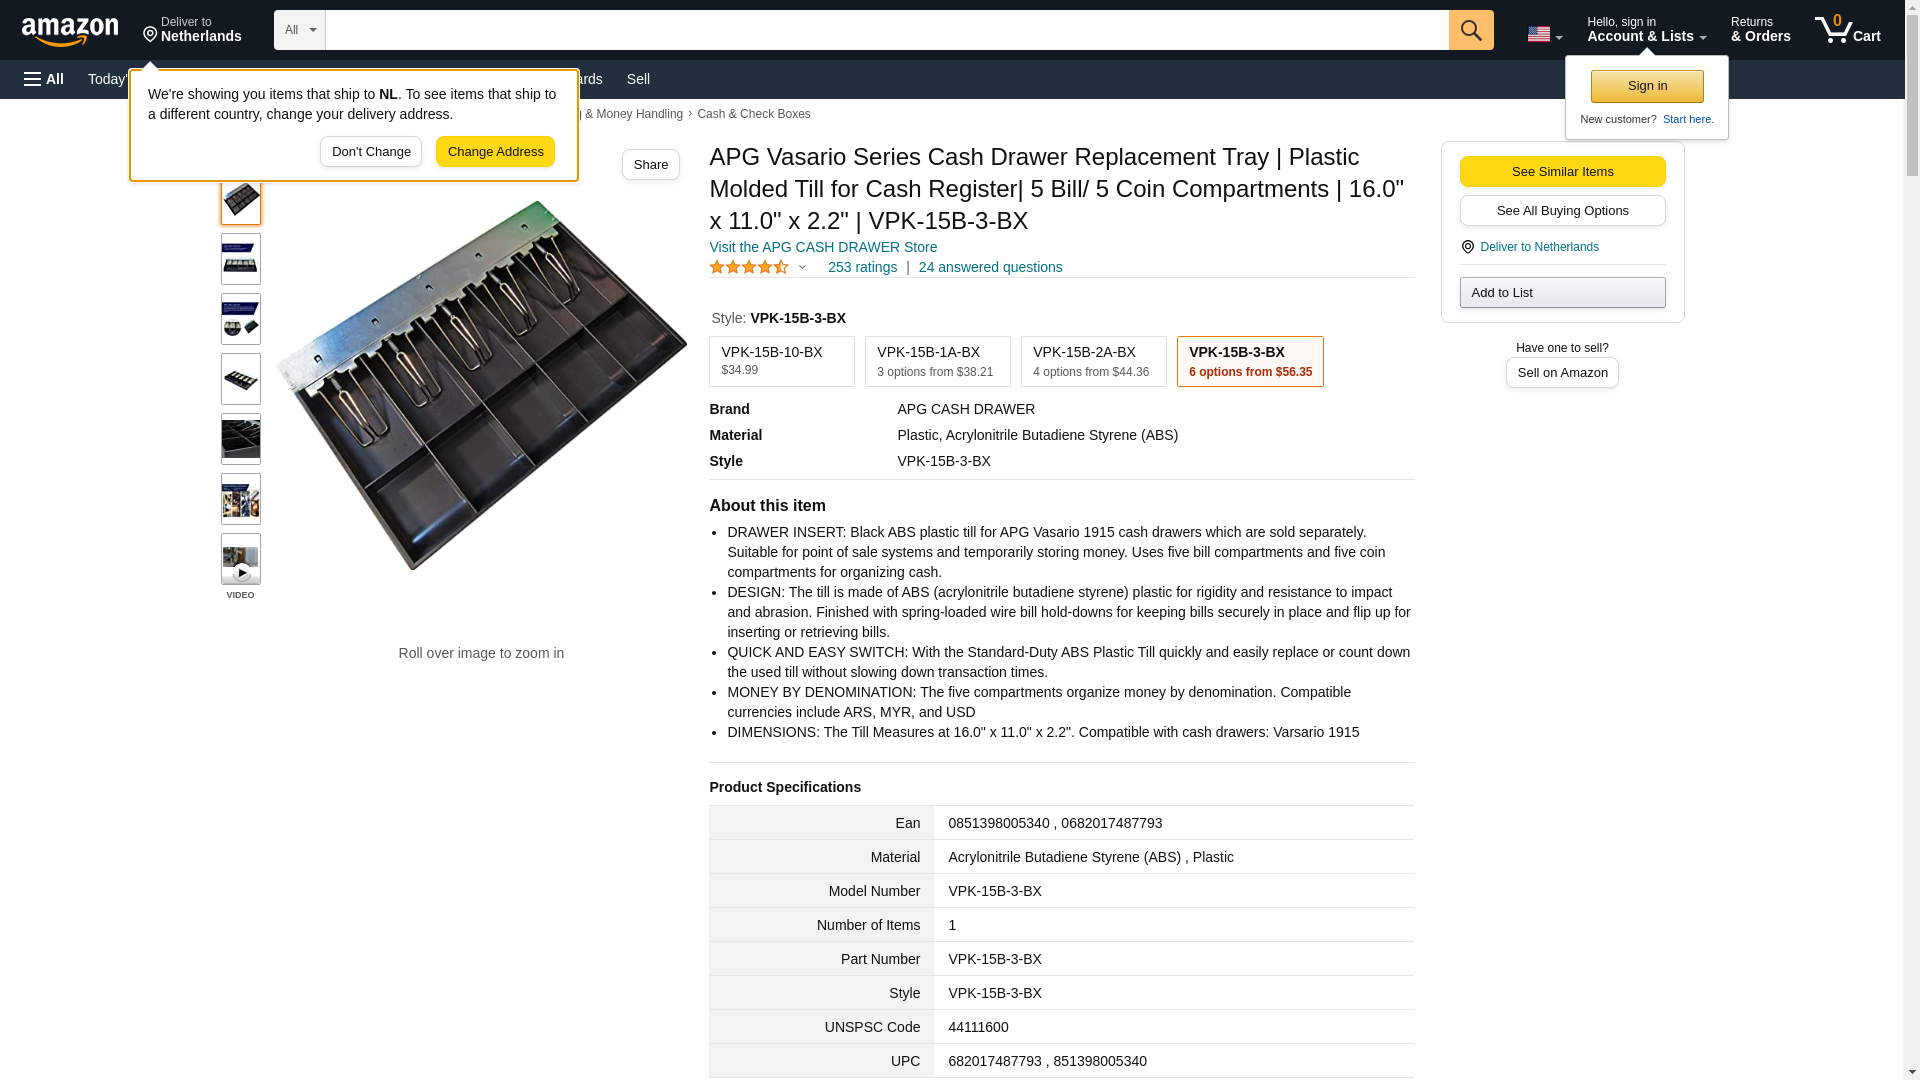Open the Sell nav item
The height and width of the screenshot is (1080, 1920).
tap(638, 79)
